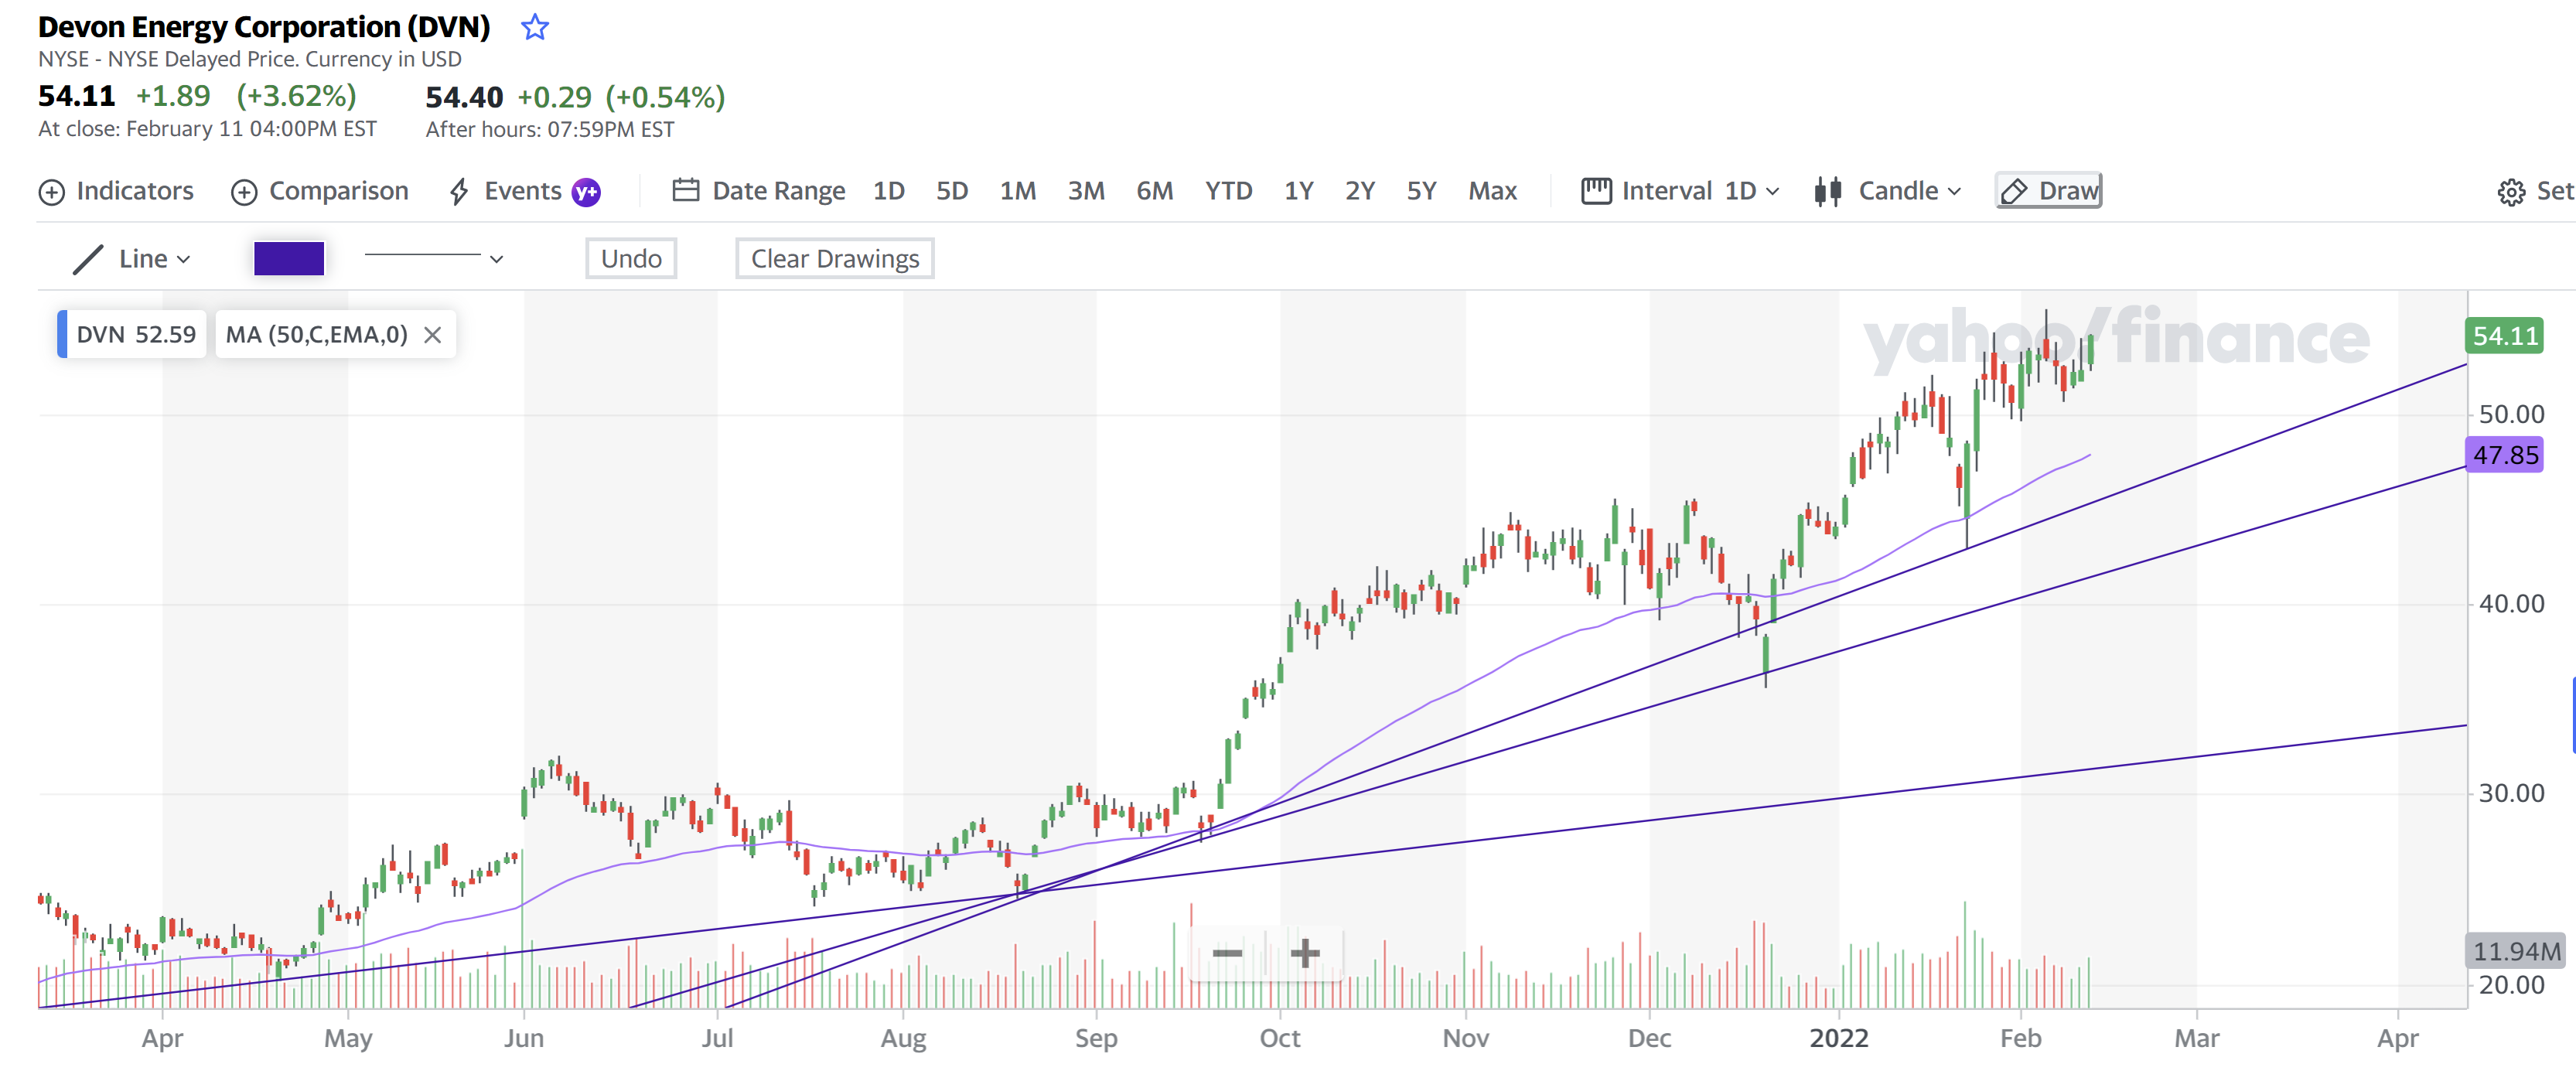The width and height of the screenshot is (2576, 1088).
Task: Click the Date Range calendar icon
Action: click(x=686, y=190)
